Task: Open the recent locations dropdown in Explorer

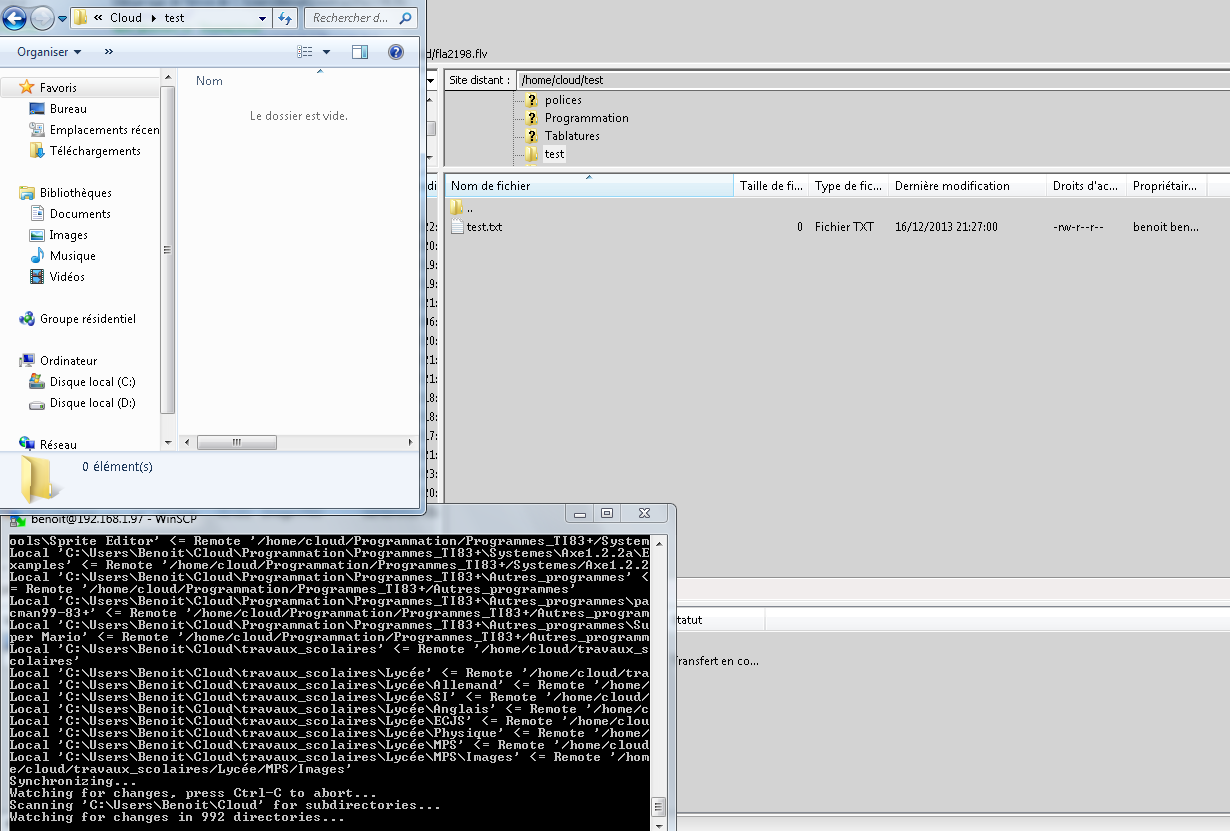Action: coord(63,19)
